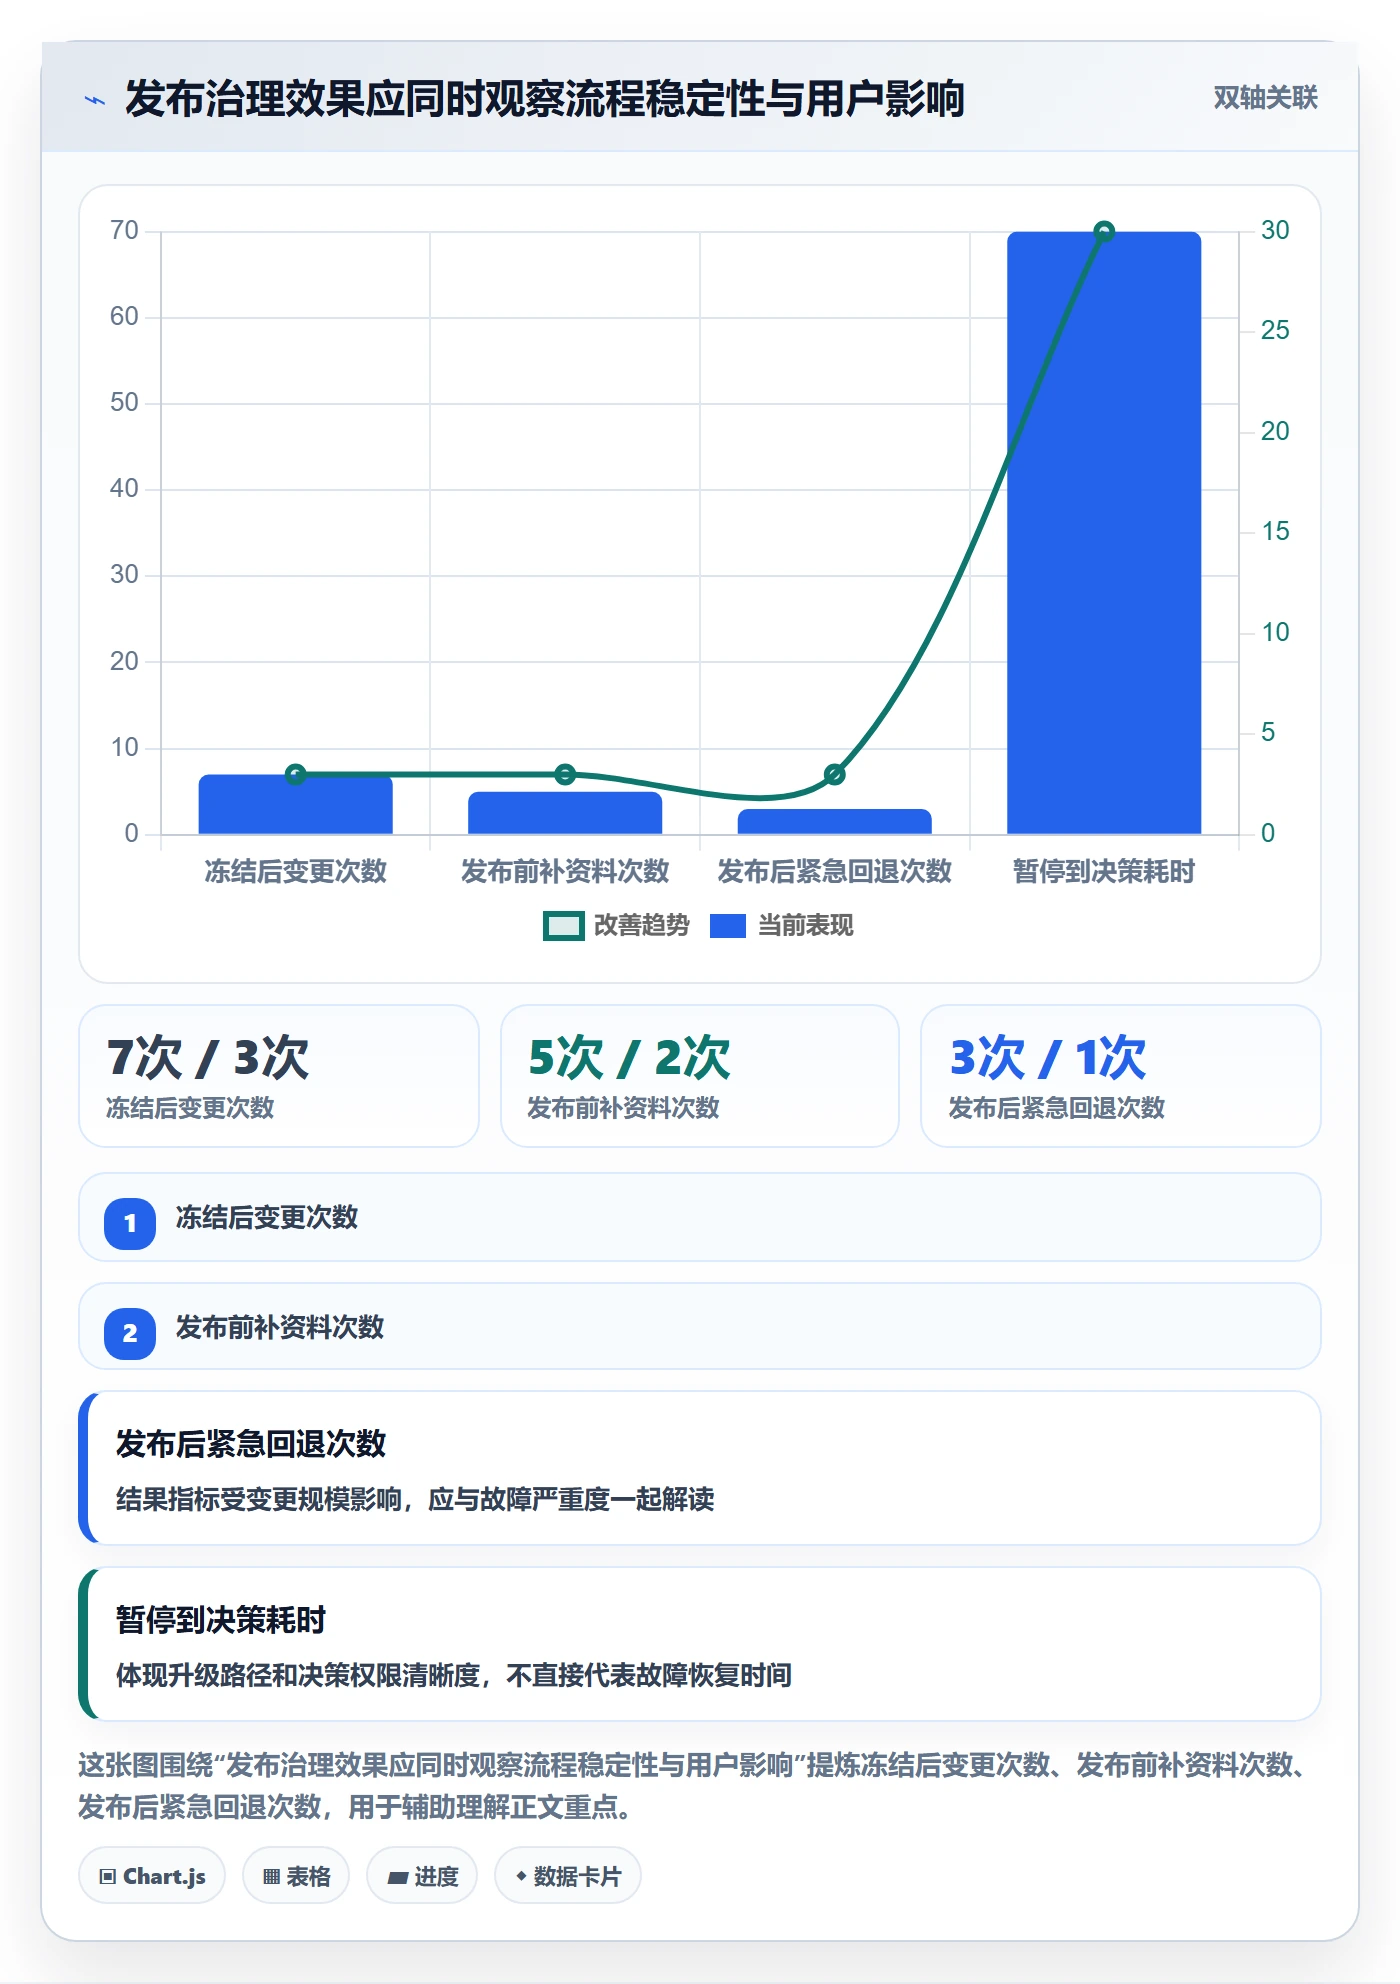Click the header title 发布治理效果应同时观察流程稳定性与用户影响

[544, 99]
